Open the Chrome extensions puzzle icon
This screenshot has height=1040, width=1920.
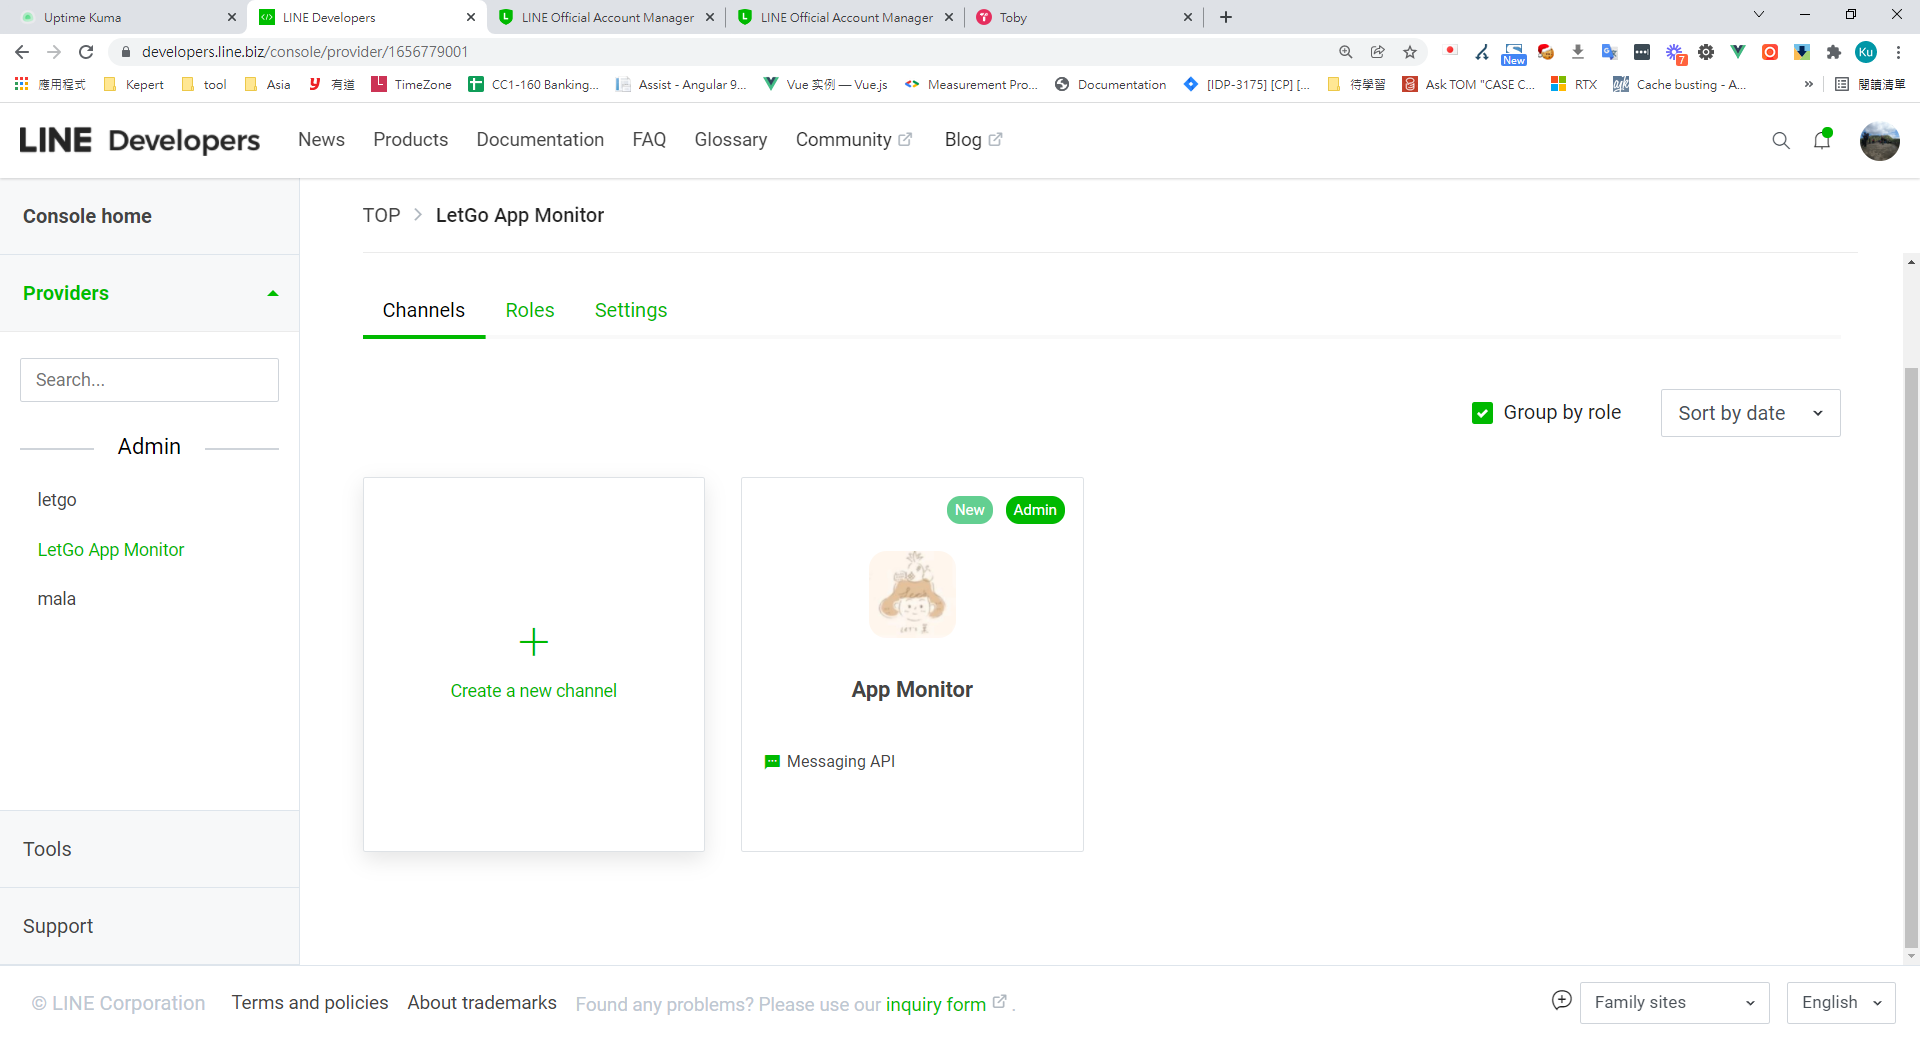1833,52
